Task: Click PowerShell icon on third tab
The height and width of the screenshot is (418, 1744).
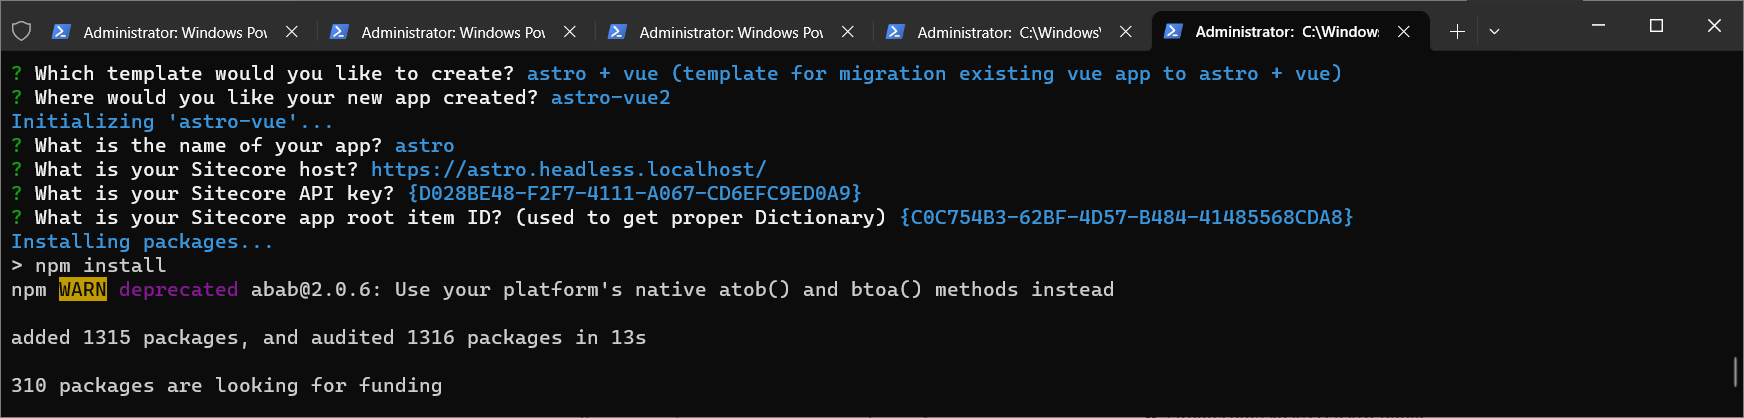Action: [617, 32]
